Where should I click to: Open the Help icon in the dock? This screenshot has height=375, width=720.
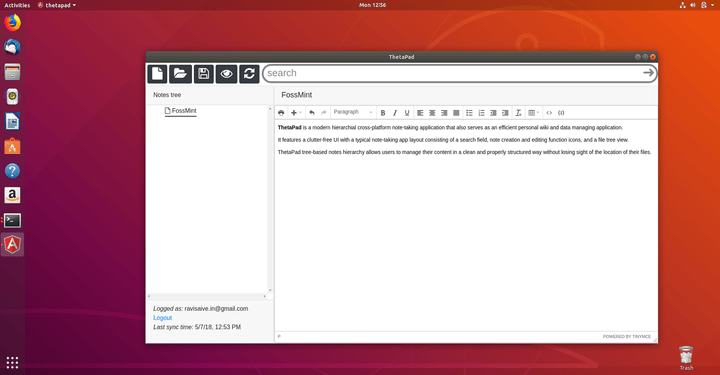(12, 171)
